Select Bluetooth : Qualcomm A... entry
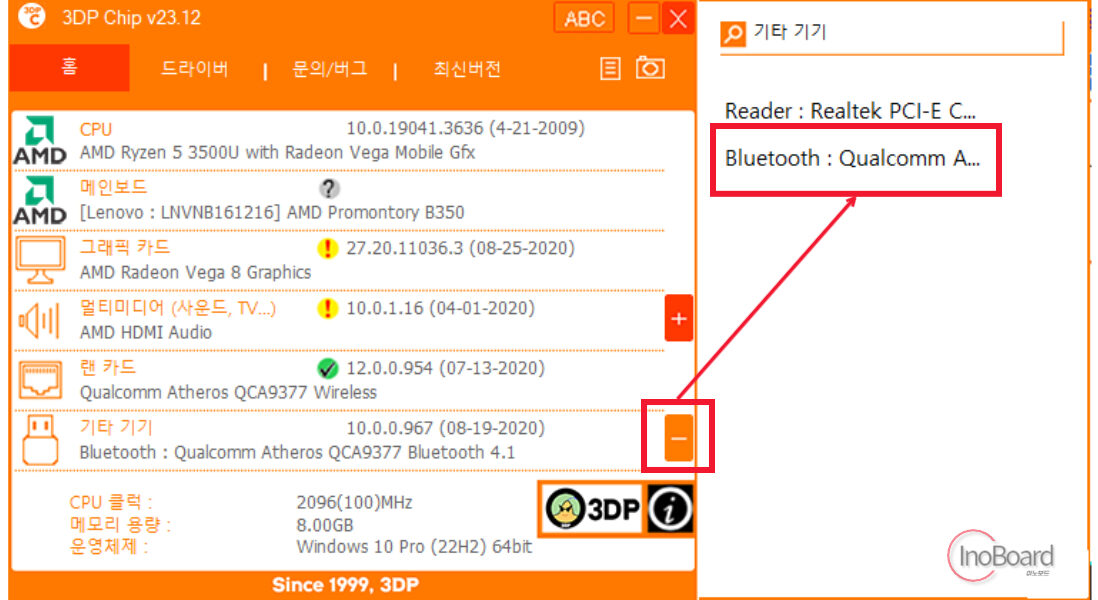Image resolution: width=1098 pixels, height=600 pixels. click(852, 158)
